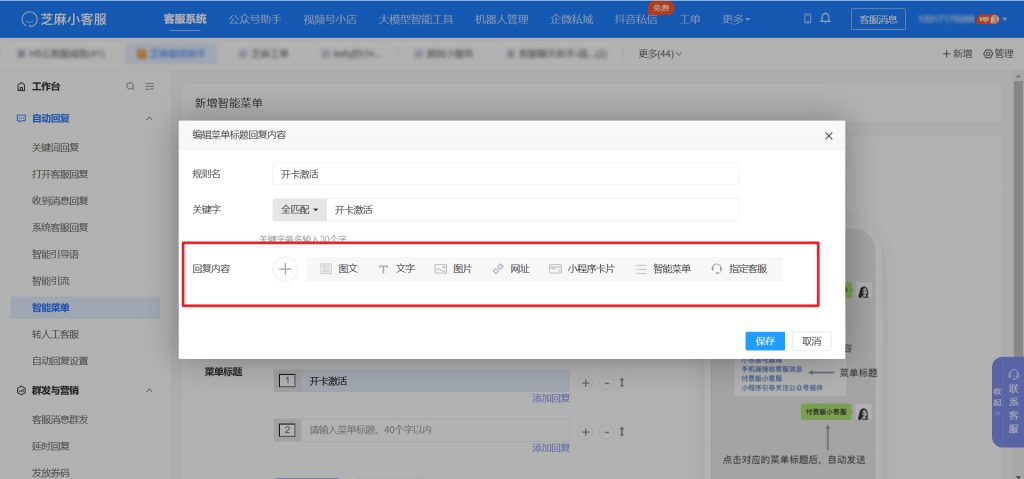Open 打开客服回复 in the sidebar

pos(60,174)
